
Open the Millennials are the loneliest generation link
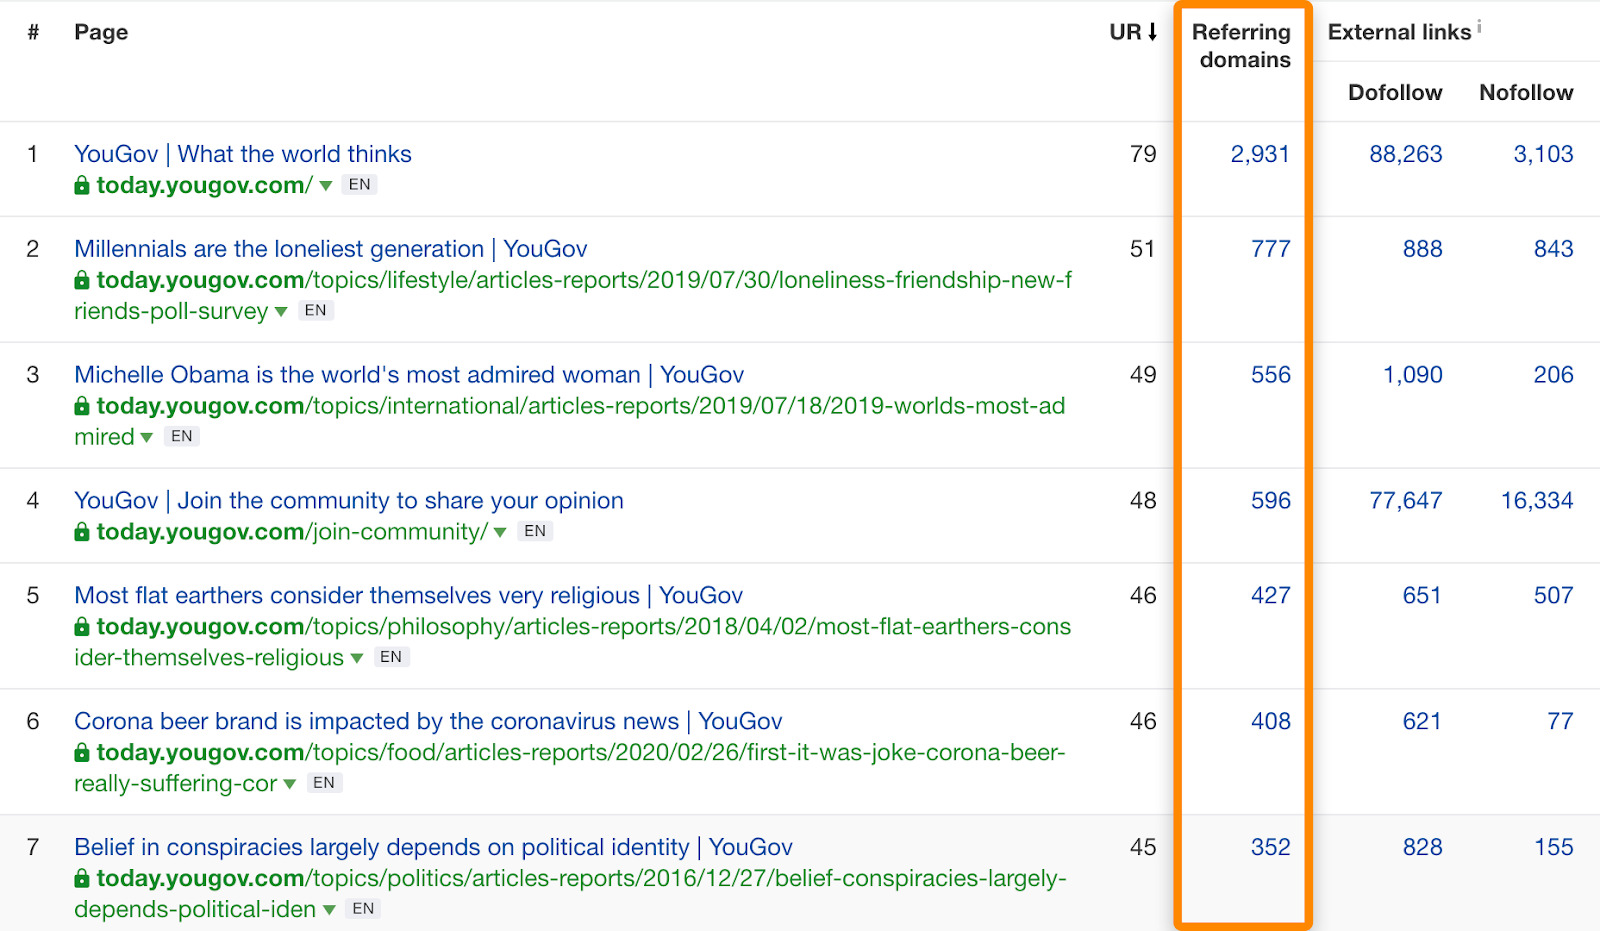pyautogui.click(x=330, y=248)
